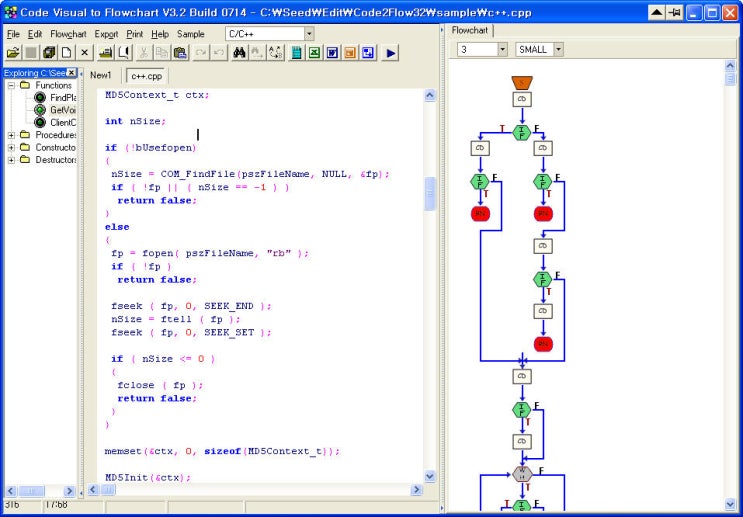This screenshot has width=743, height=517.
Task: Select the GetVoi function item
Action: 63,110
